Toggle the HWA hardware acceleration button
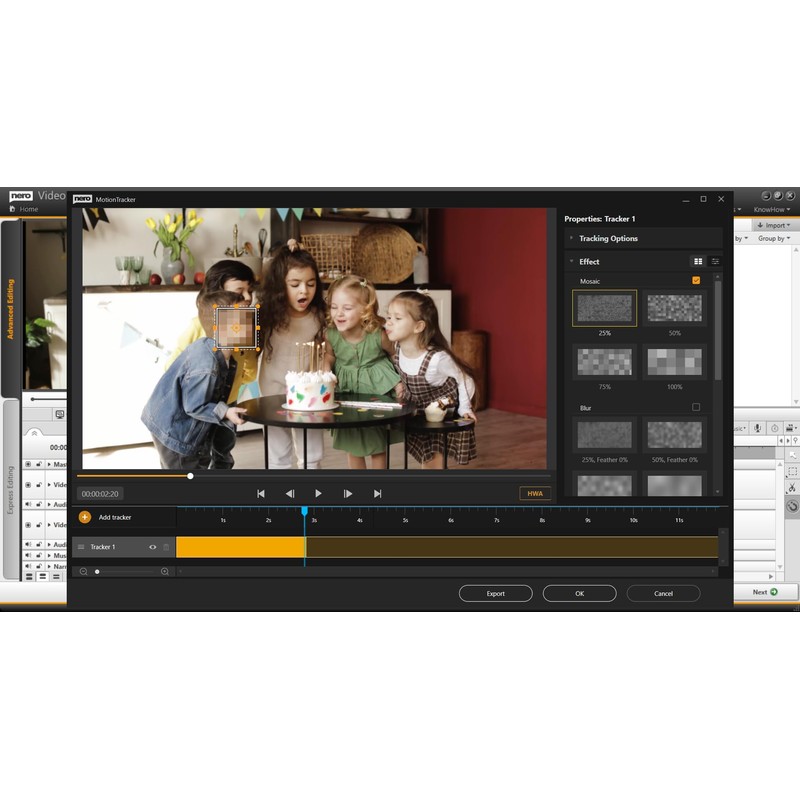800x800 pixels. point(535,493)
